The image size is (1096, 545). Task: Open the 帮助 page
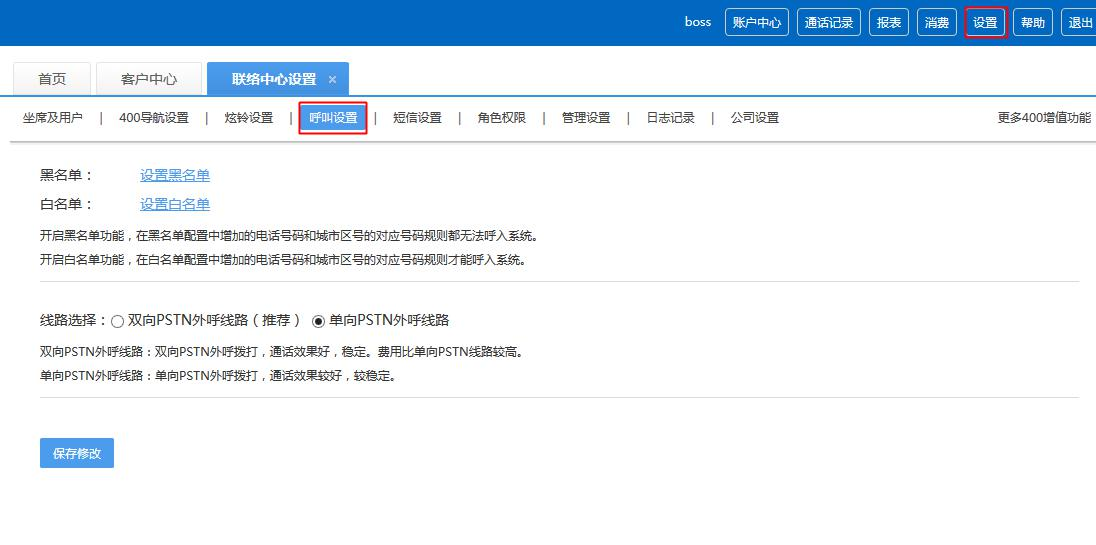point(1033,23)
